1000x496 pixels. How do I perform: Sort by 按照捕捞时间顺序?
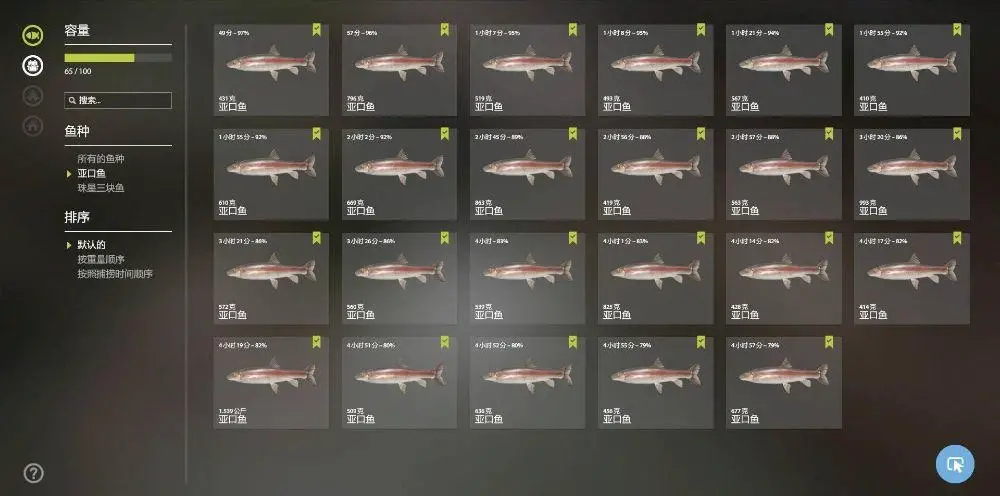coord(115,274)
